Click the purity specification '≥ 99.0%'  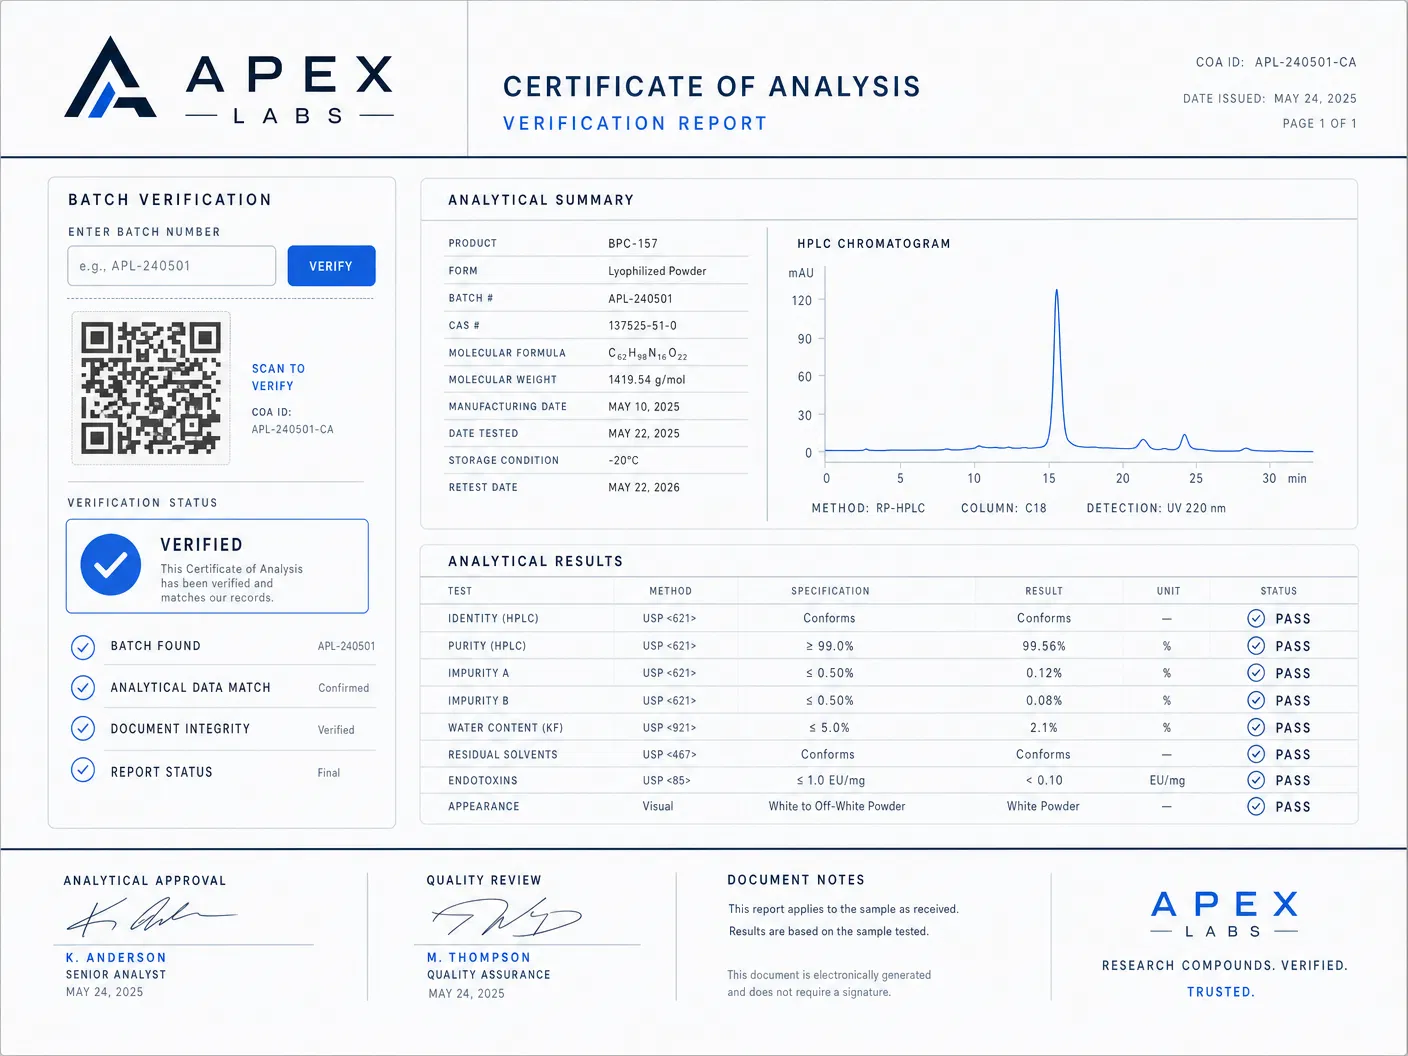pos(830,646)
